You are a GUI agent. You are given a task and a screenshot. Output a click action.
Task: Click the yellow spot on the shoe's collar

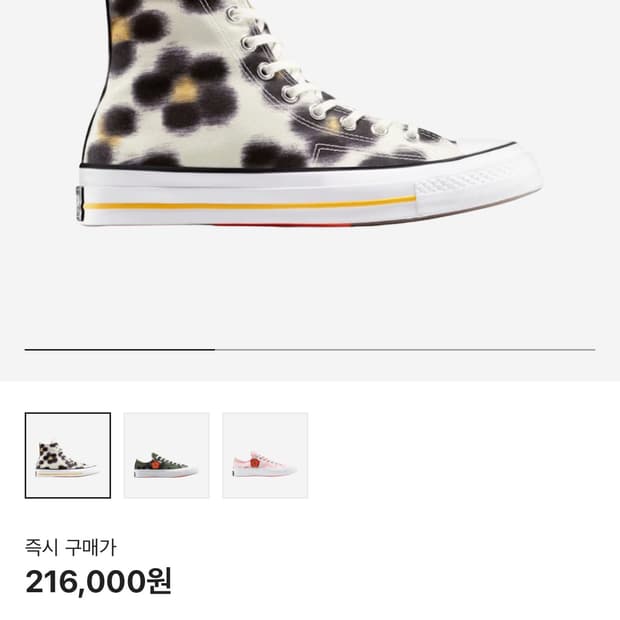[x=121, y=30]
